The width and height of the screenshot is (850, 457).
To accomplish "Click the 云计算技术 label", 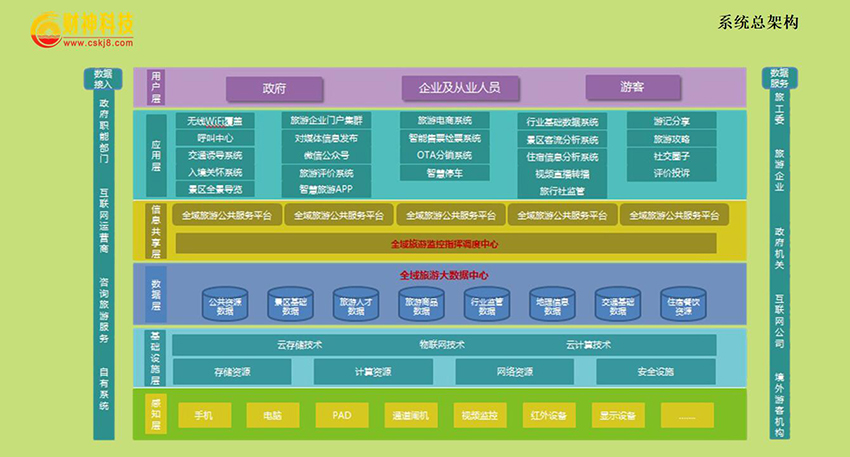I will click(x=588, y=344).
